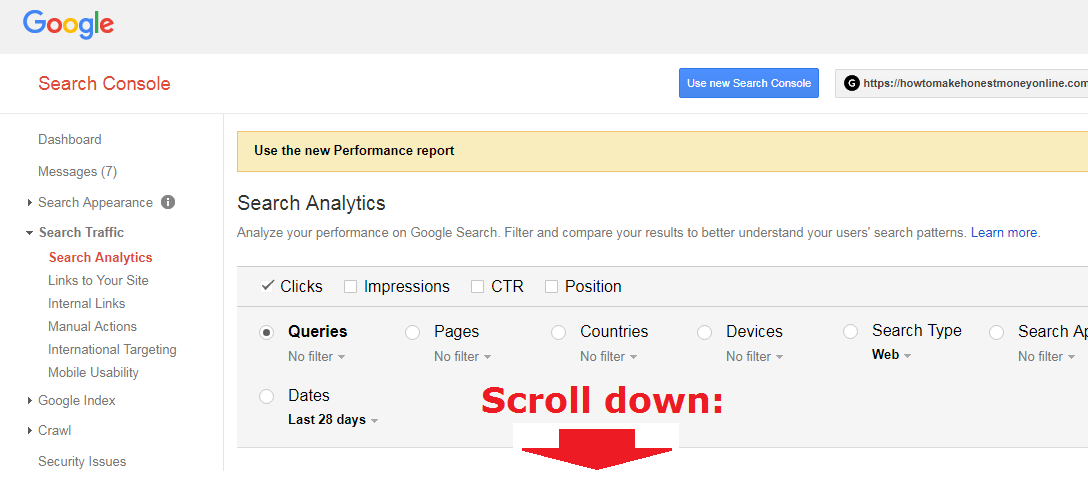The image size is (1088, 478).
Task: Enable the CTR checkbox
Action: pyautogui.click(x=477, y=287)
